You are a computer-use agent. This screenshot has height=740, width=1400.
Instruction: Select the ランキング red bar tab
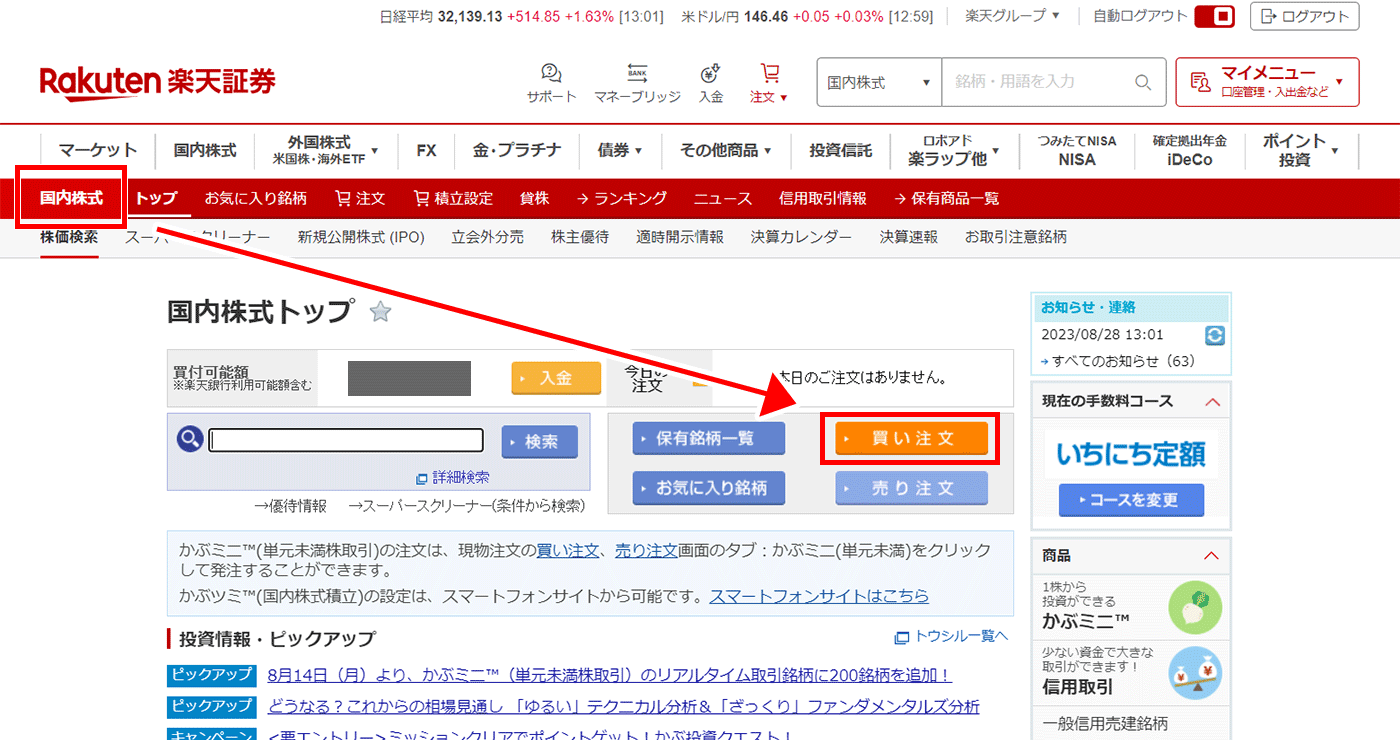point(622,198)
